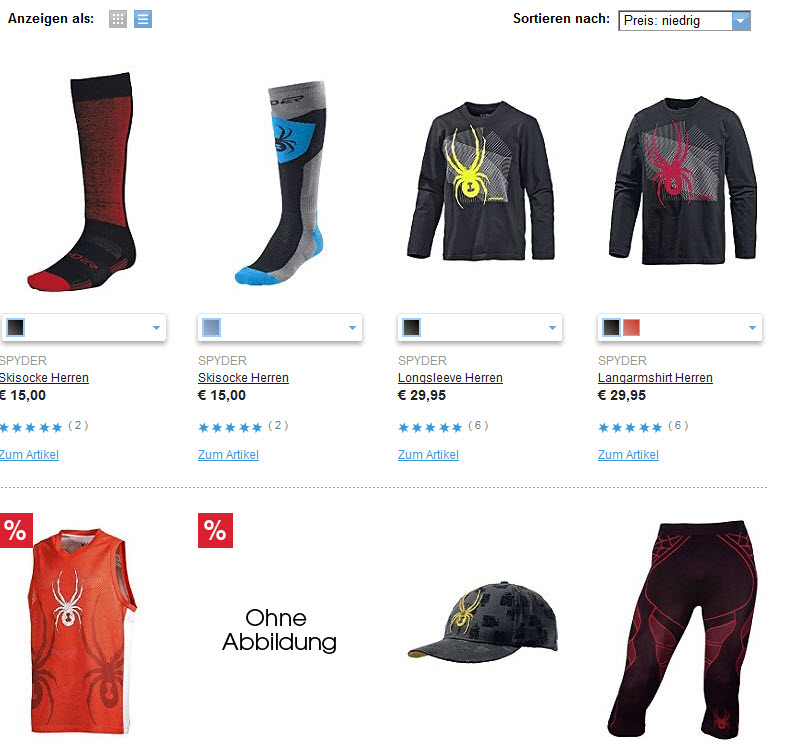Click the gray spider cap thumbnail
This screenshot has width=790, height=753.
[x=483, y=622]
